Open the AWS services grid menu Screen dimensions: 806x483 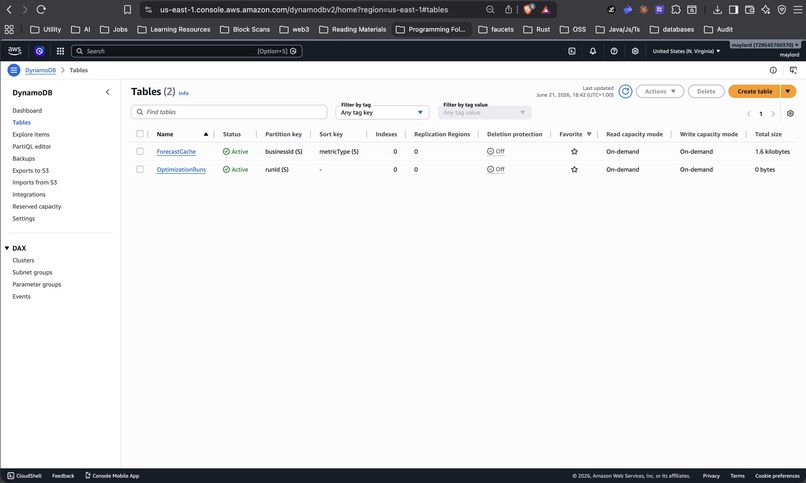tap(60, 51)
